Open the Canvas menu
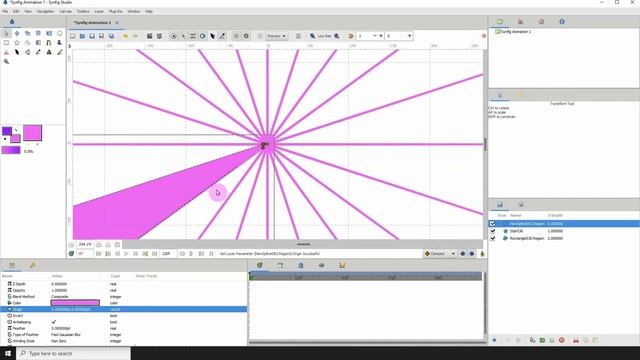The image size is (640, 360). coord(65,11)
